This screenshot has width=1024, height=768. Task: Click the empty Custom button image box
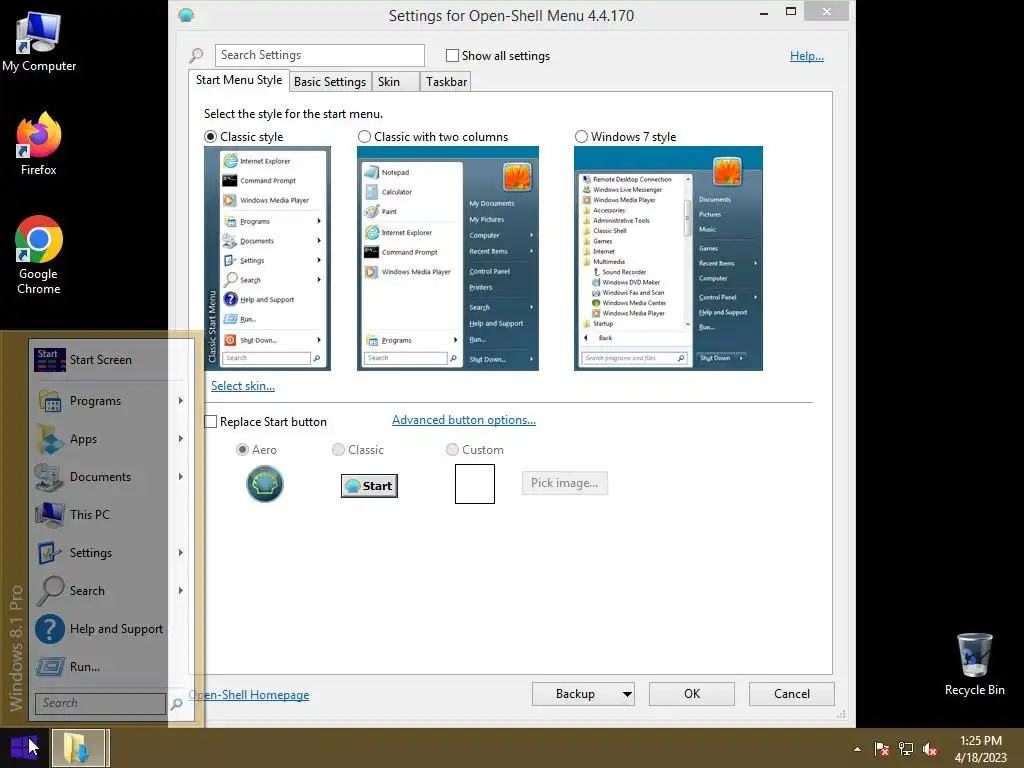pyautogui.click(x=475, y=484)
